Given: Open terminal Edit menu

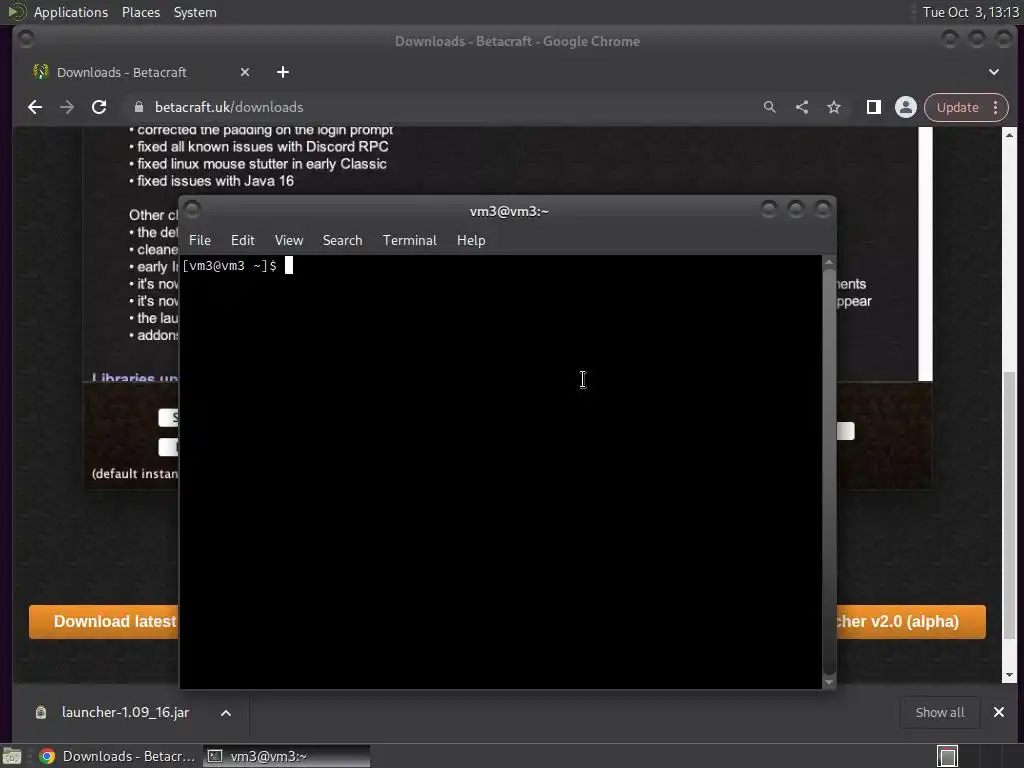Looking at the screenshot, I should tap(242, 240).
